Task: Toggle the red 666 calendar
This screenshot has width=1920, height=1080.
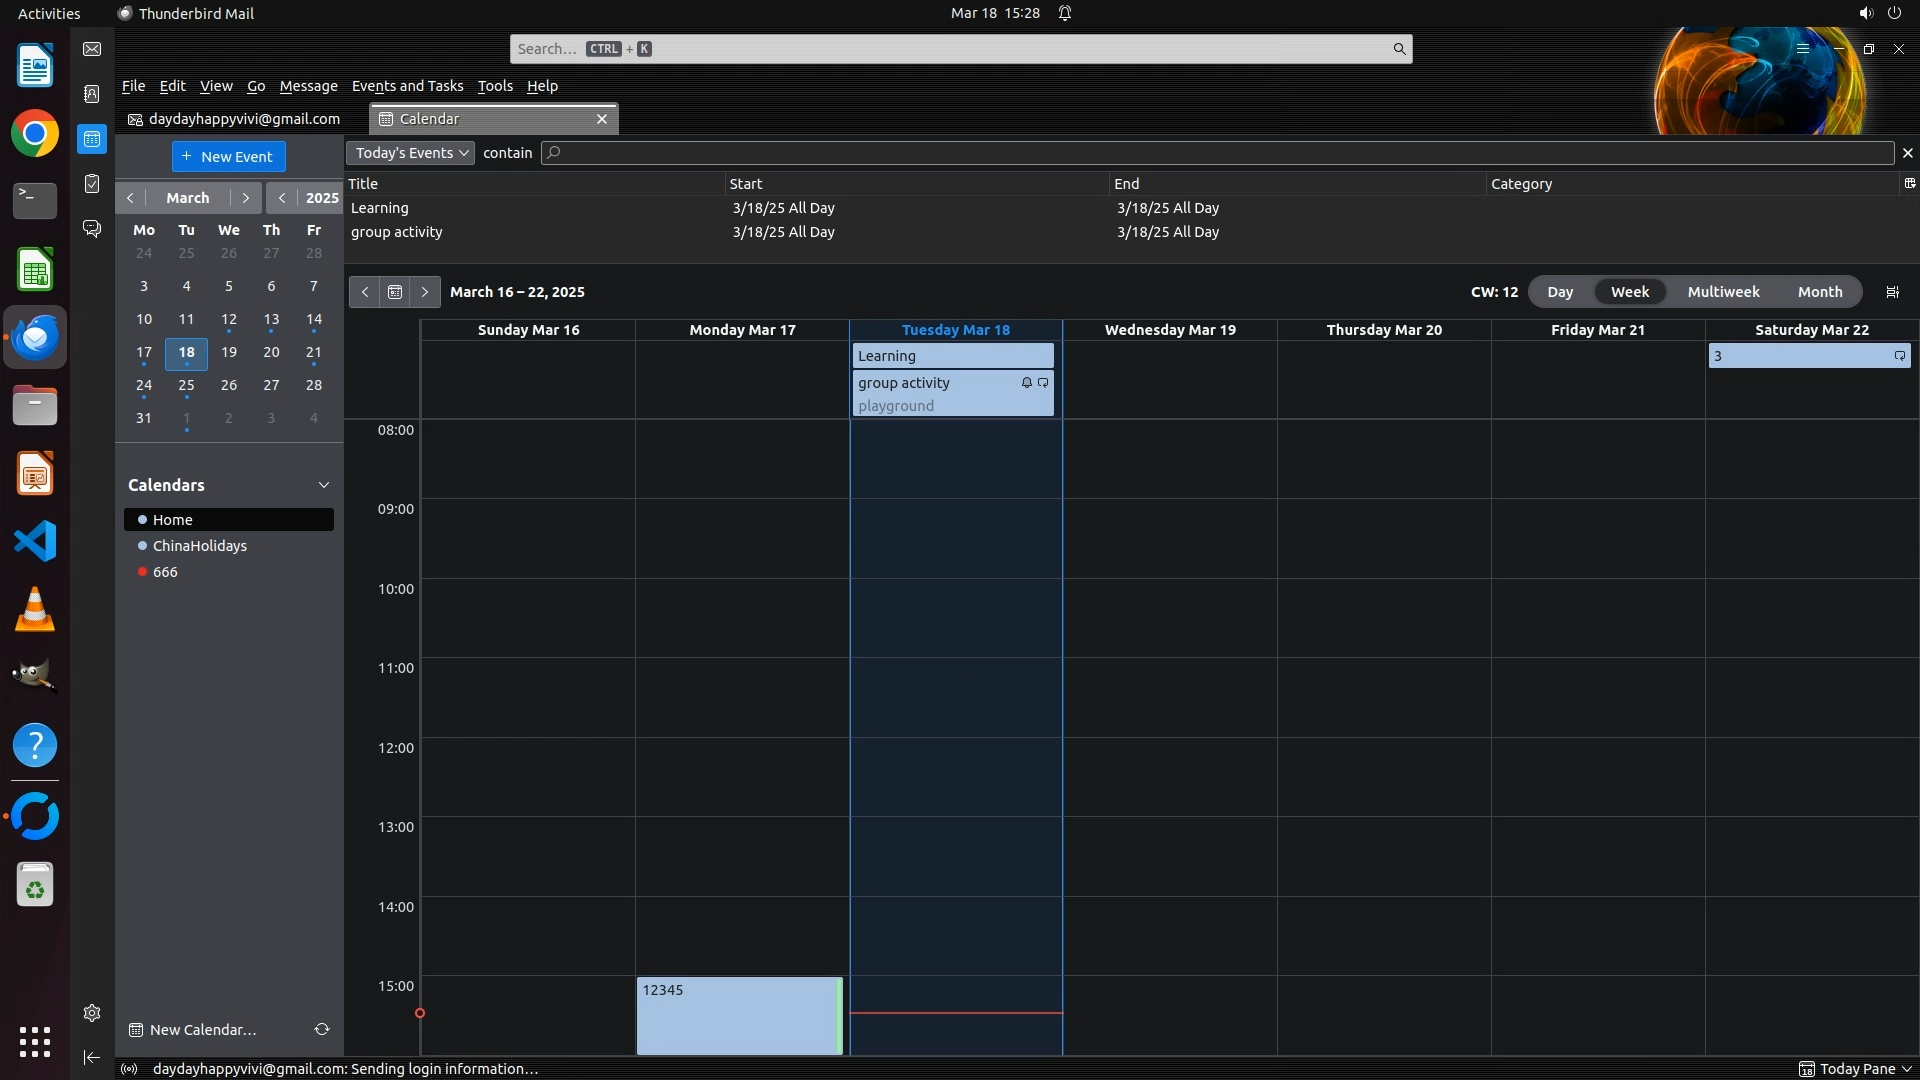Action: tap(143, 572)
